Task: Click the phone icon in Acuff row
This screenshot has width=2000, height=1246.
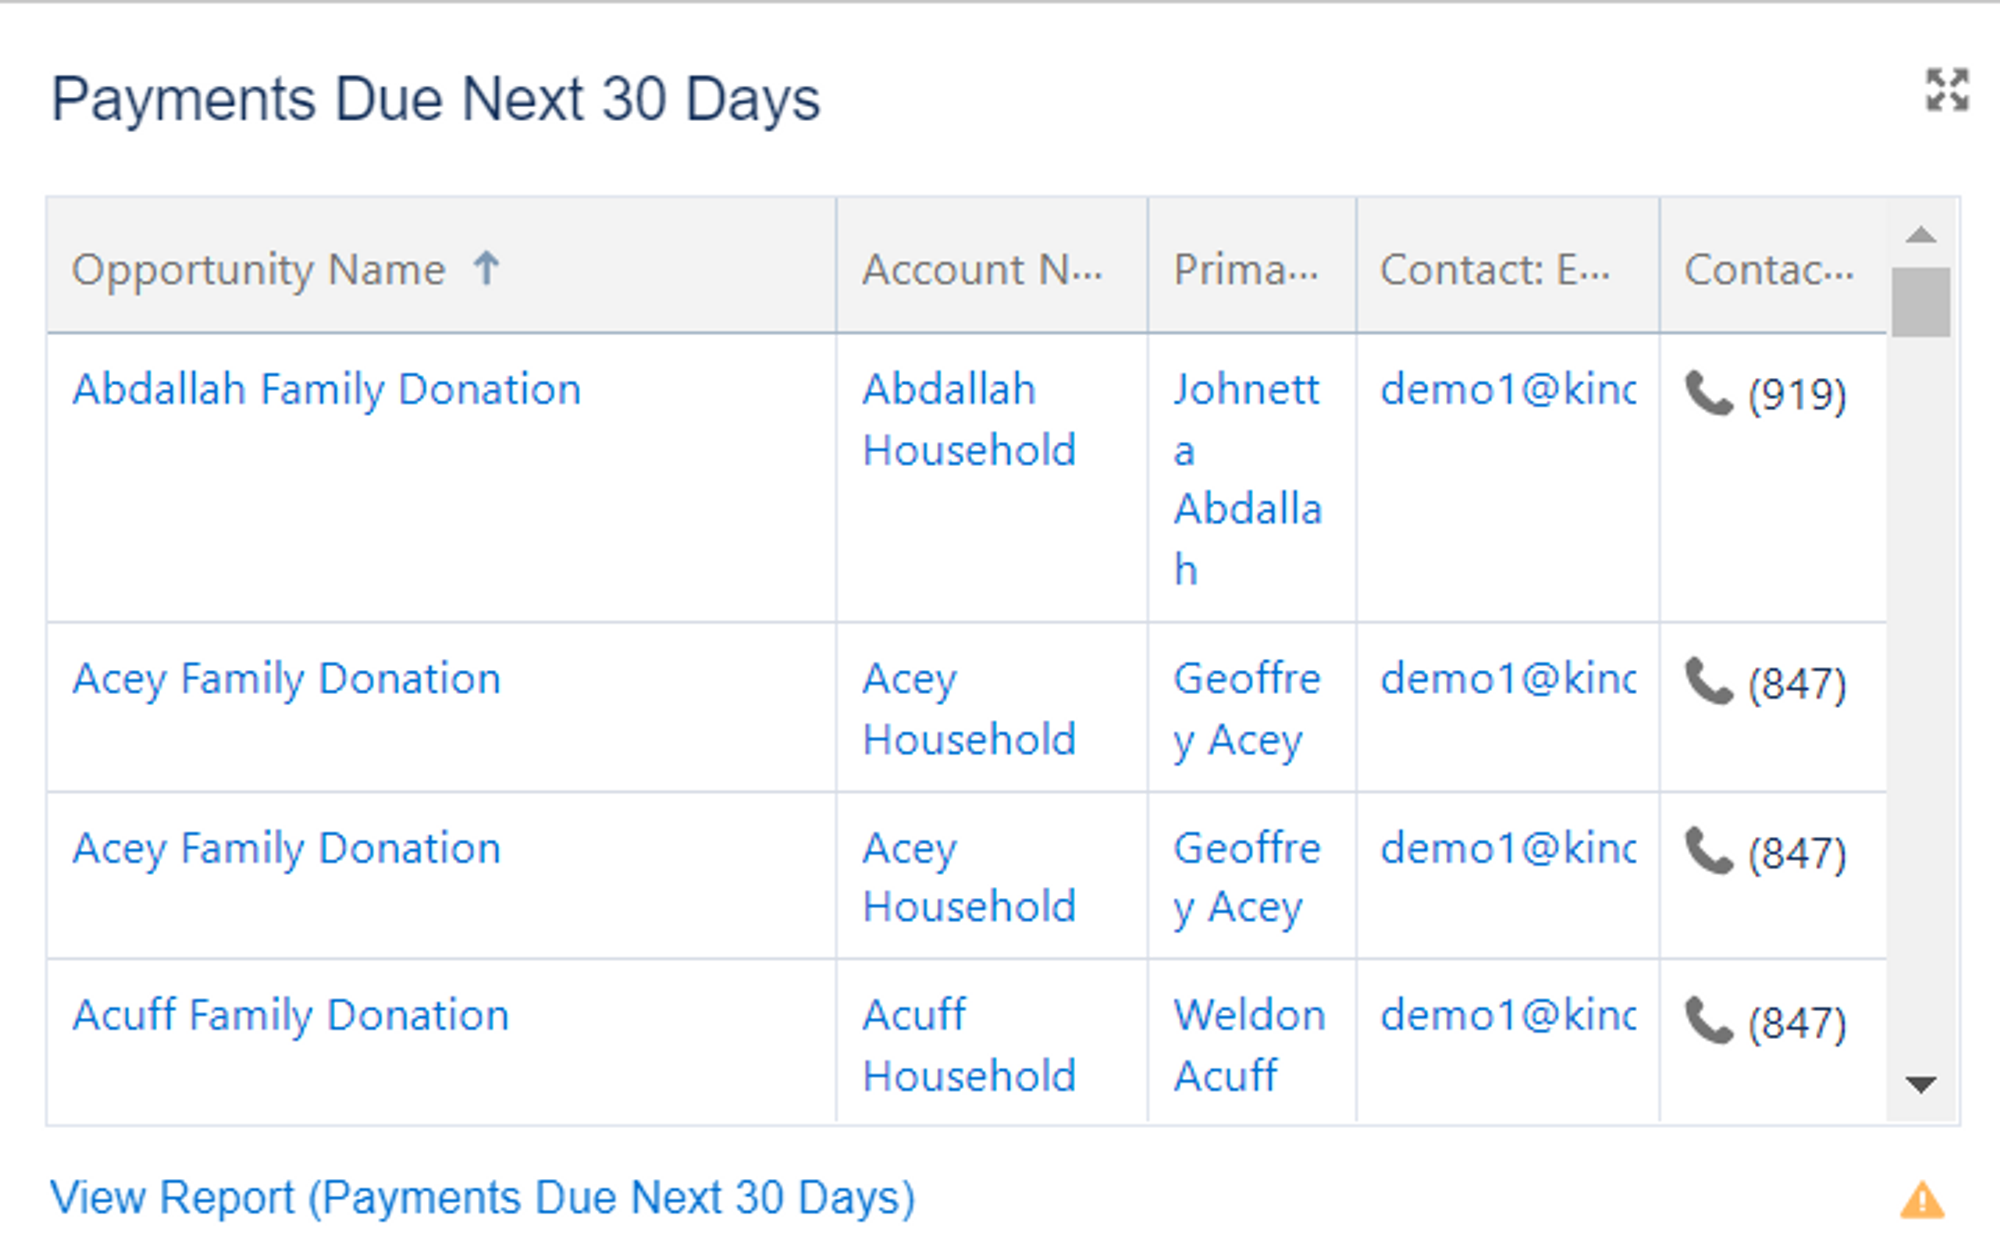Action: [x=1708, y=1021]
